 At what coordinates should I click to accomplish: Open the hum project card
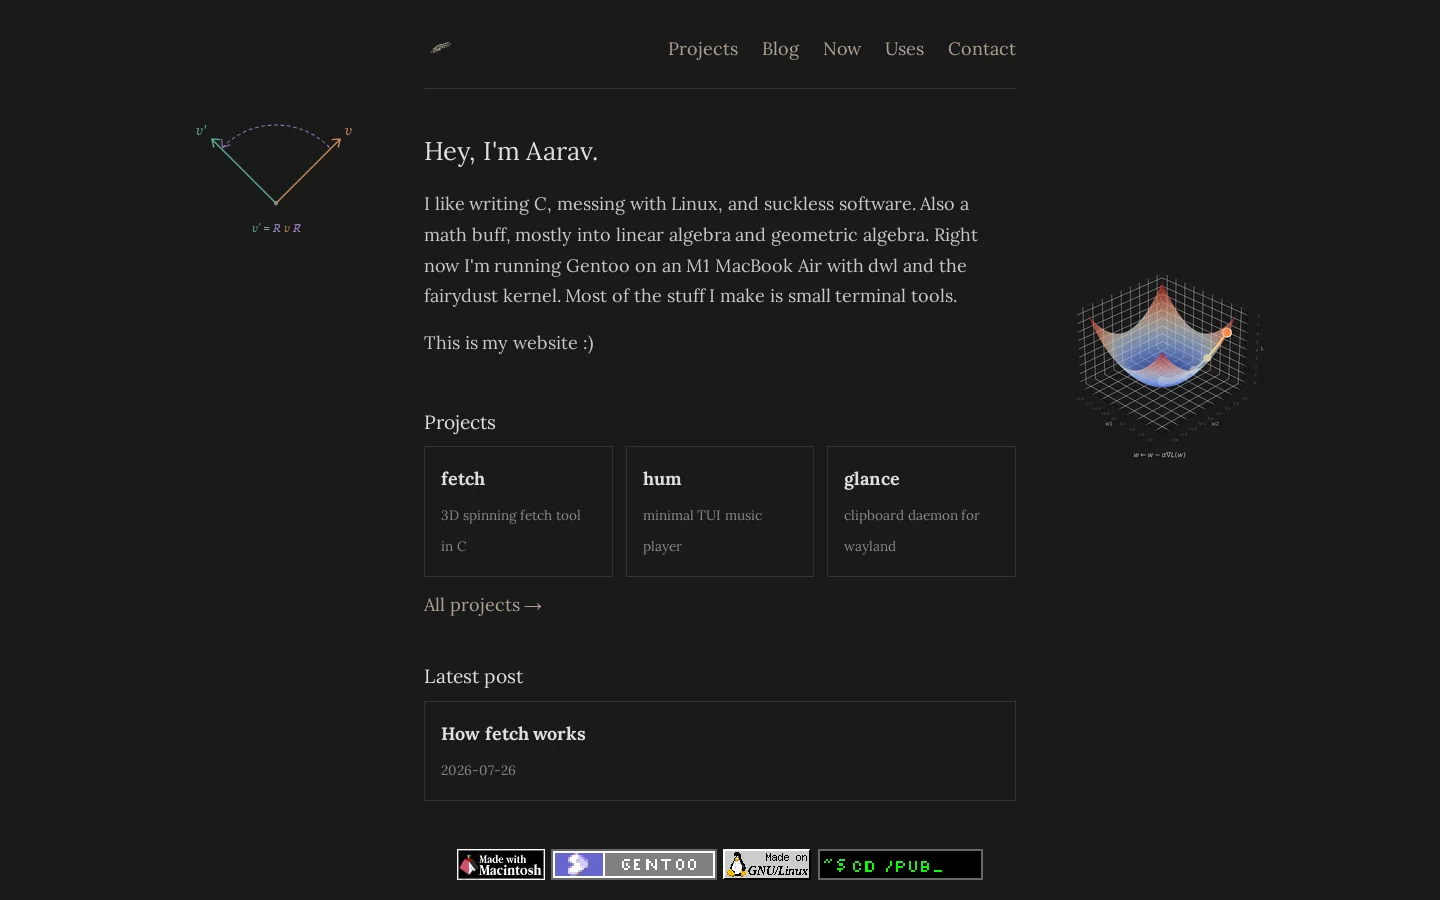coord(720,511)
